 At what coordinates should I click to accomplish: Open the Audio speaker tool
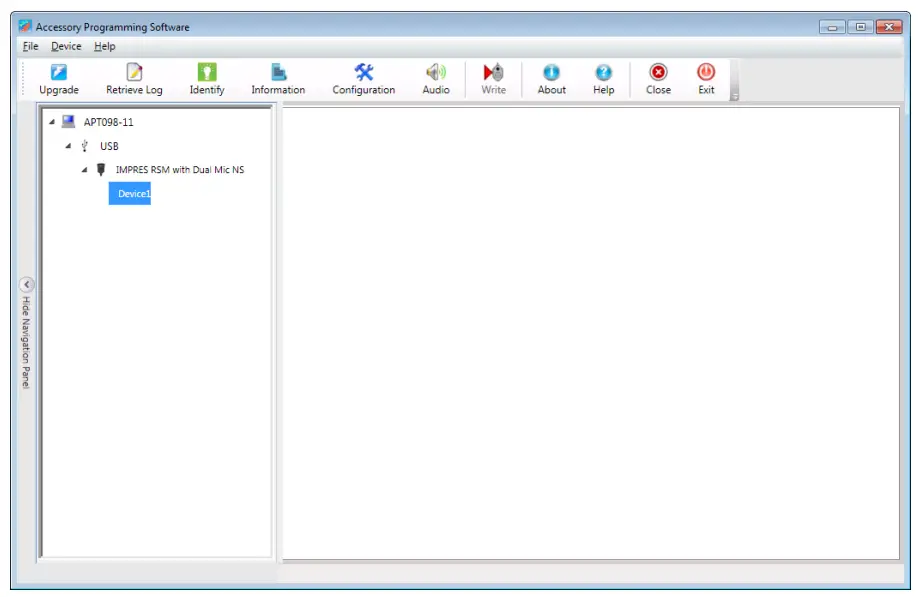tap(436, 79)
